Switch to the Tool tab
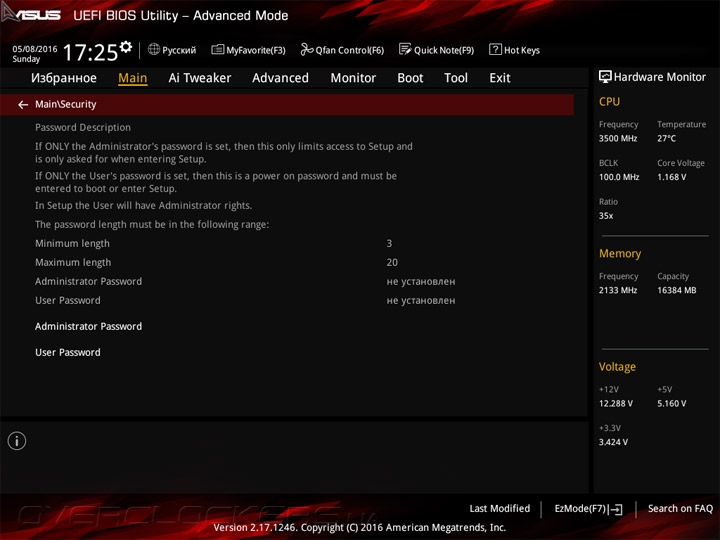This screenshot has width=720, height=540. 456,78
